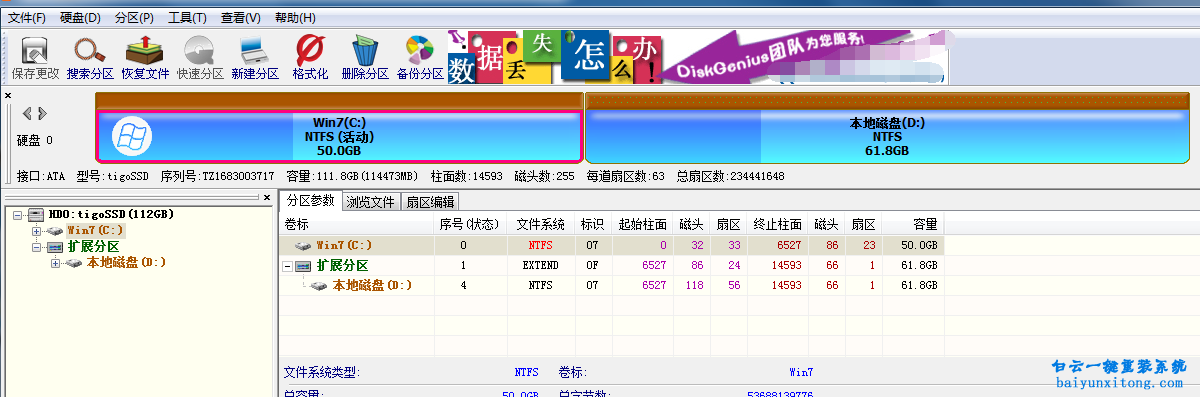
Task: Launch the Recover Files (恢复文件) tool
Action: click(x=145, y=57)
